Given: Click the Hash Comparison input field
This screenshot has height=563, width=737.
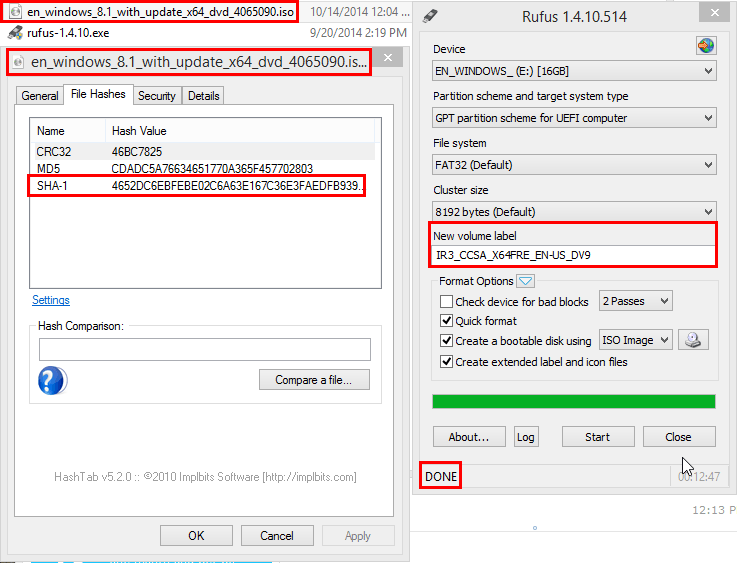Looking at the screenshot, I should [x=204, y=350].
